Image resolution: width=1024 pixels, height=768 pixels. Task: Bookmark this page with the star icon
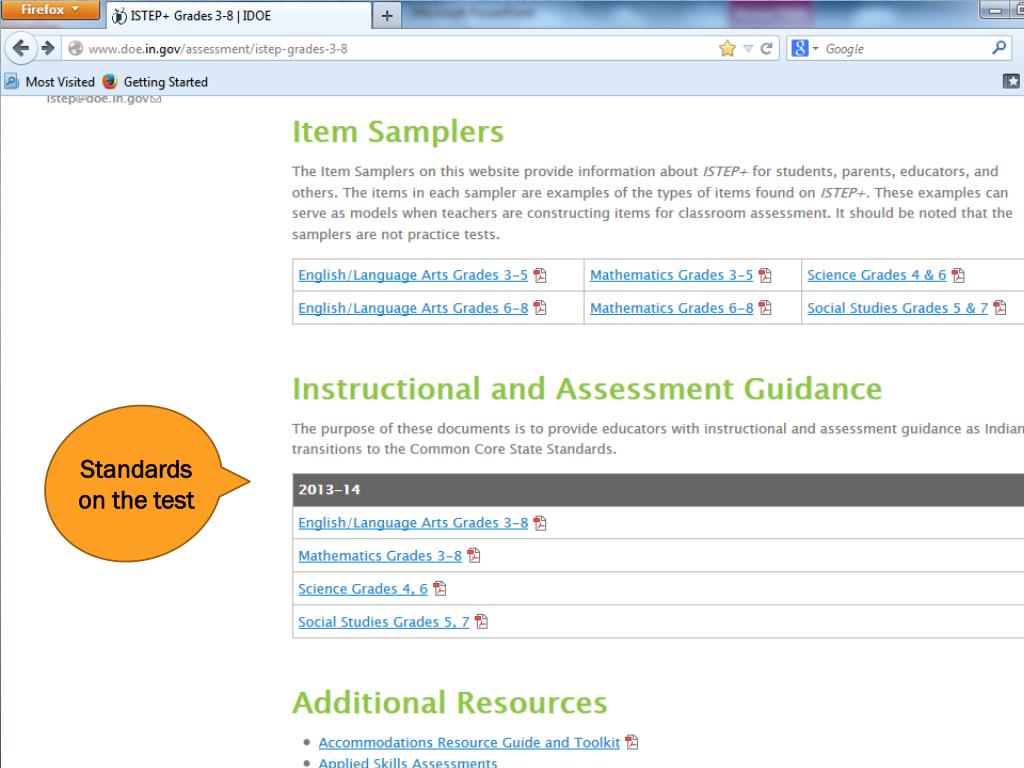(x=727, y=48)
